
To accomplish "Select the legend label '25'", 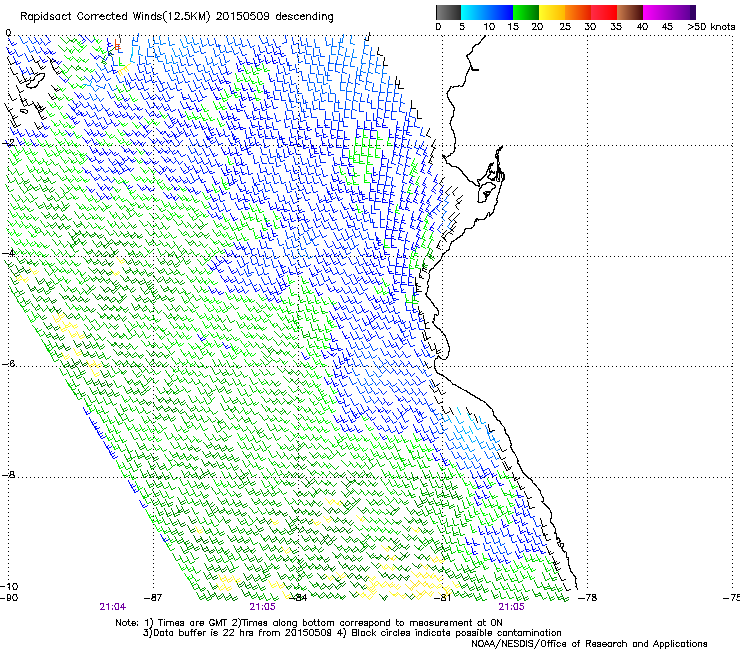I will (x=565, y=27).
